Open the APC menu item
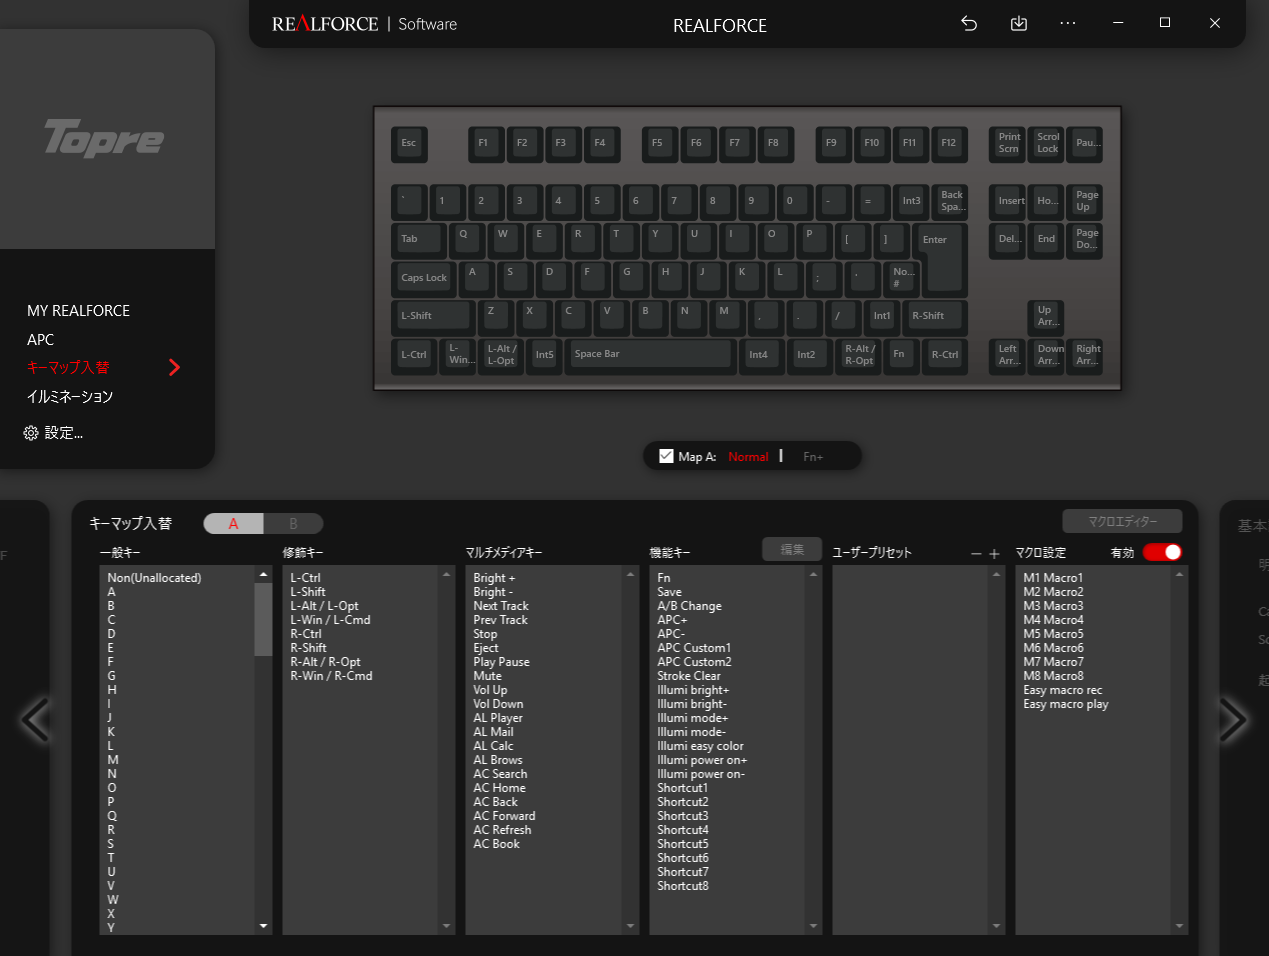1269x956 pixels. click(41, 339)
